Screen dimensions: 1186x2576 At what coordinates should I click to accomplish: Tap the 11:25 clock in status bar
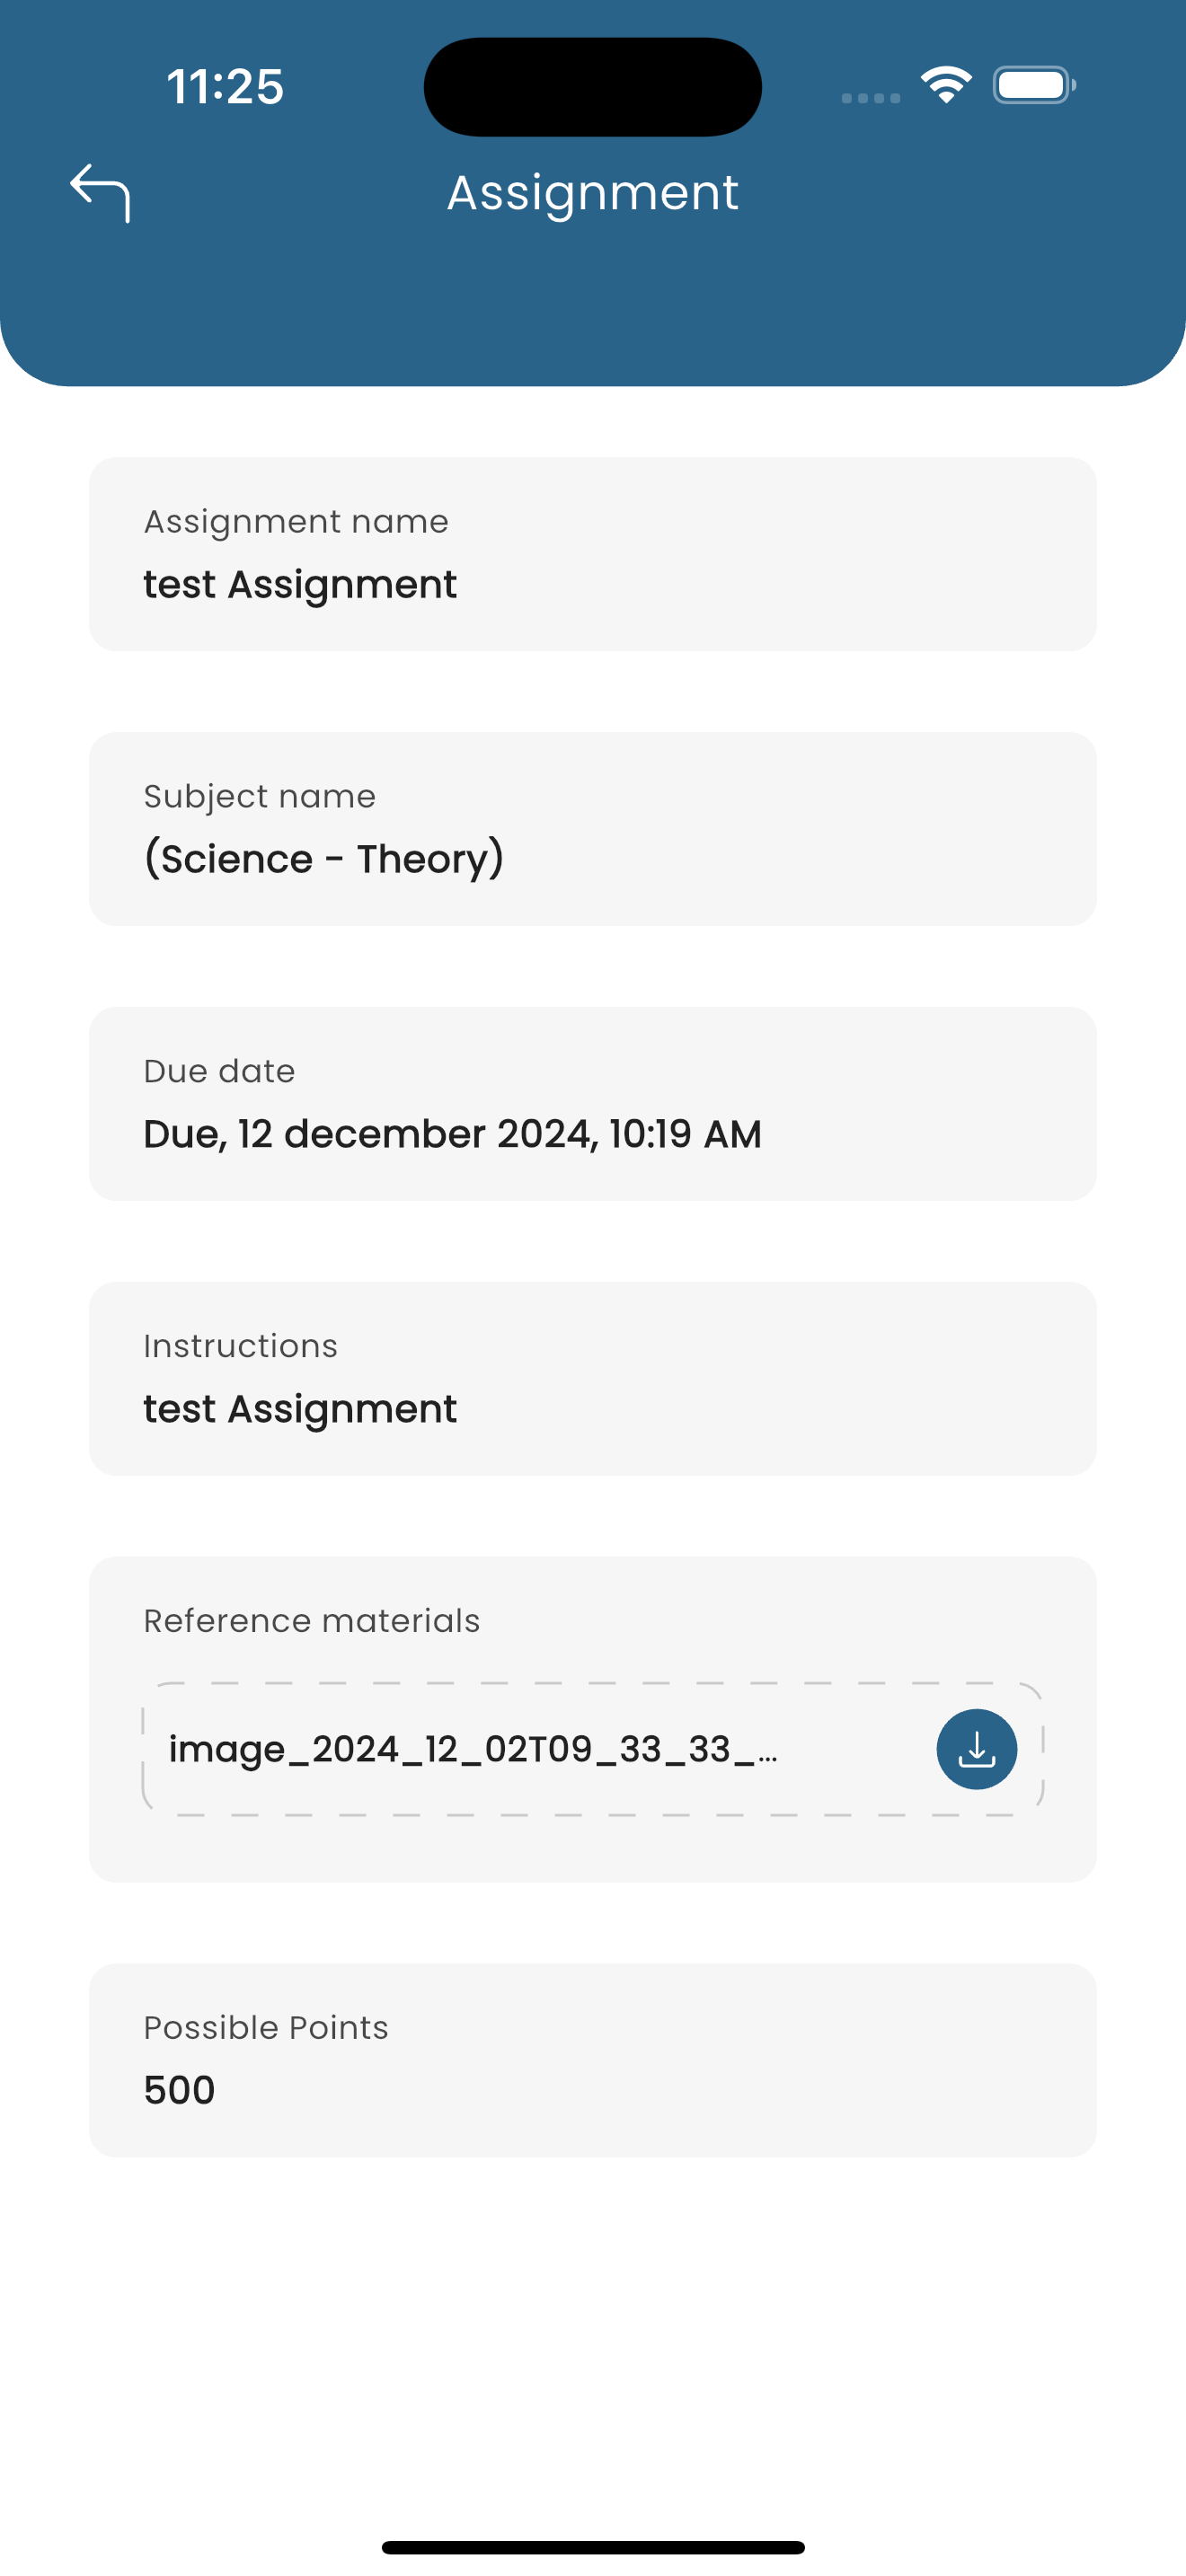(x=225, y=87)
